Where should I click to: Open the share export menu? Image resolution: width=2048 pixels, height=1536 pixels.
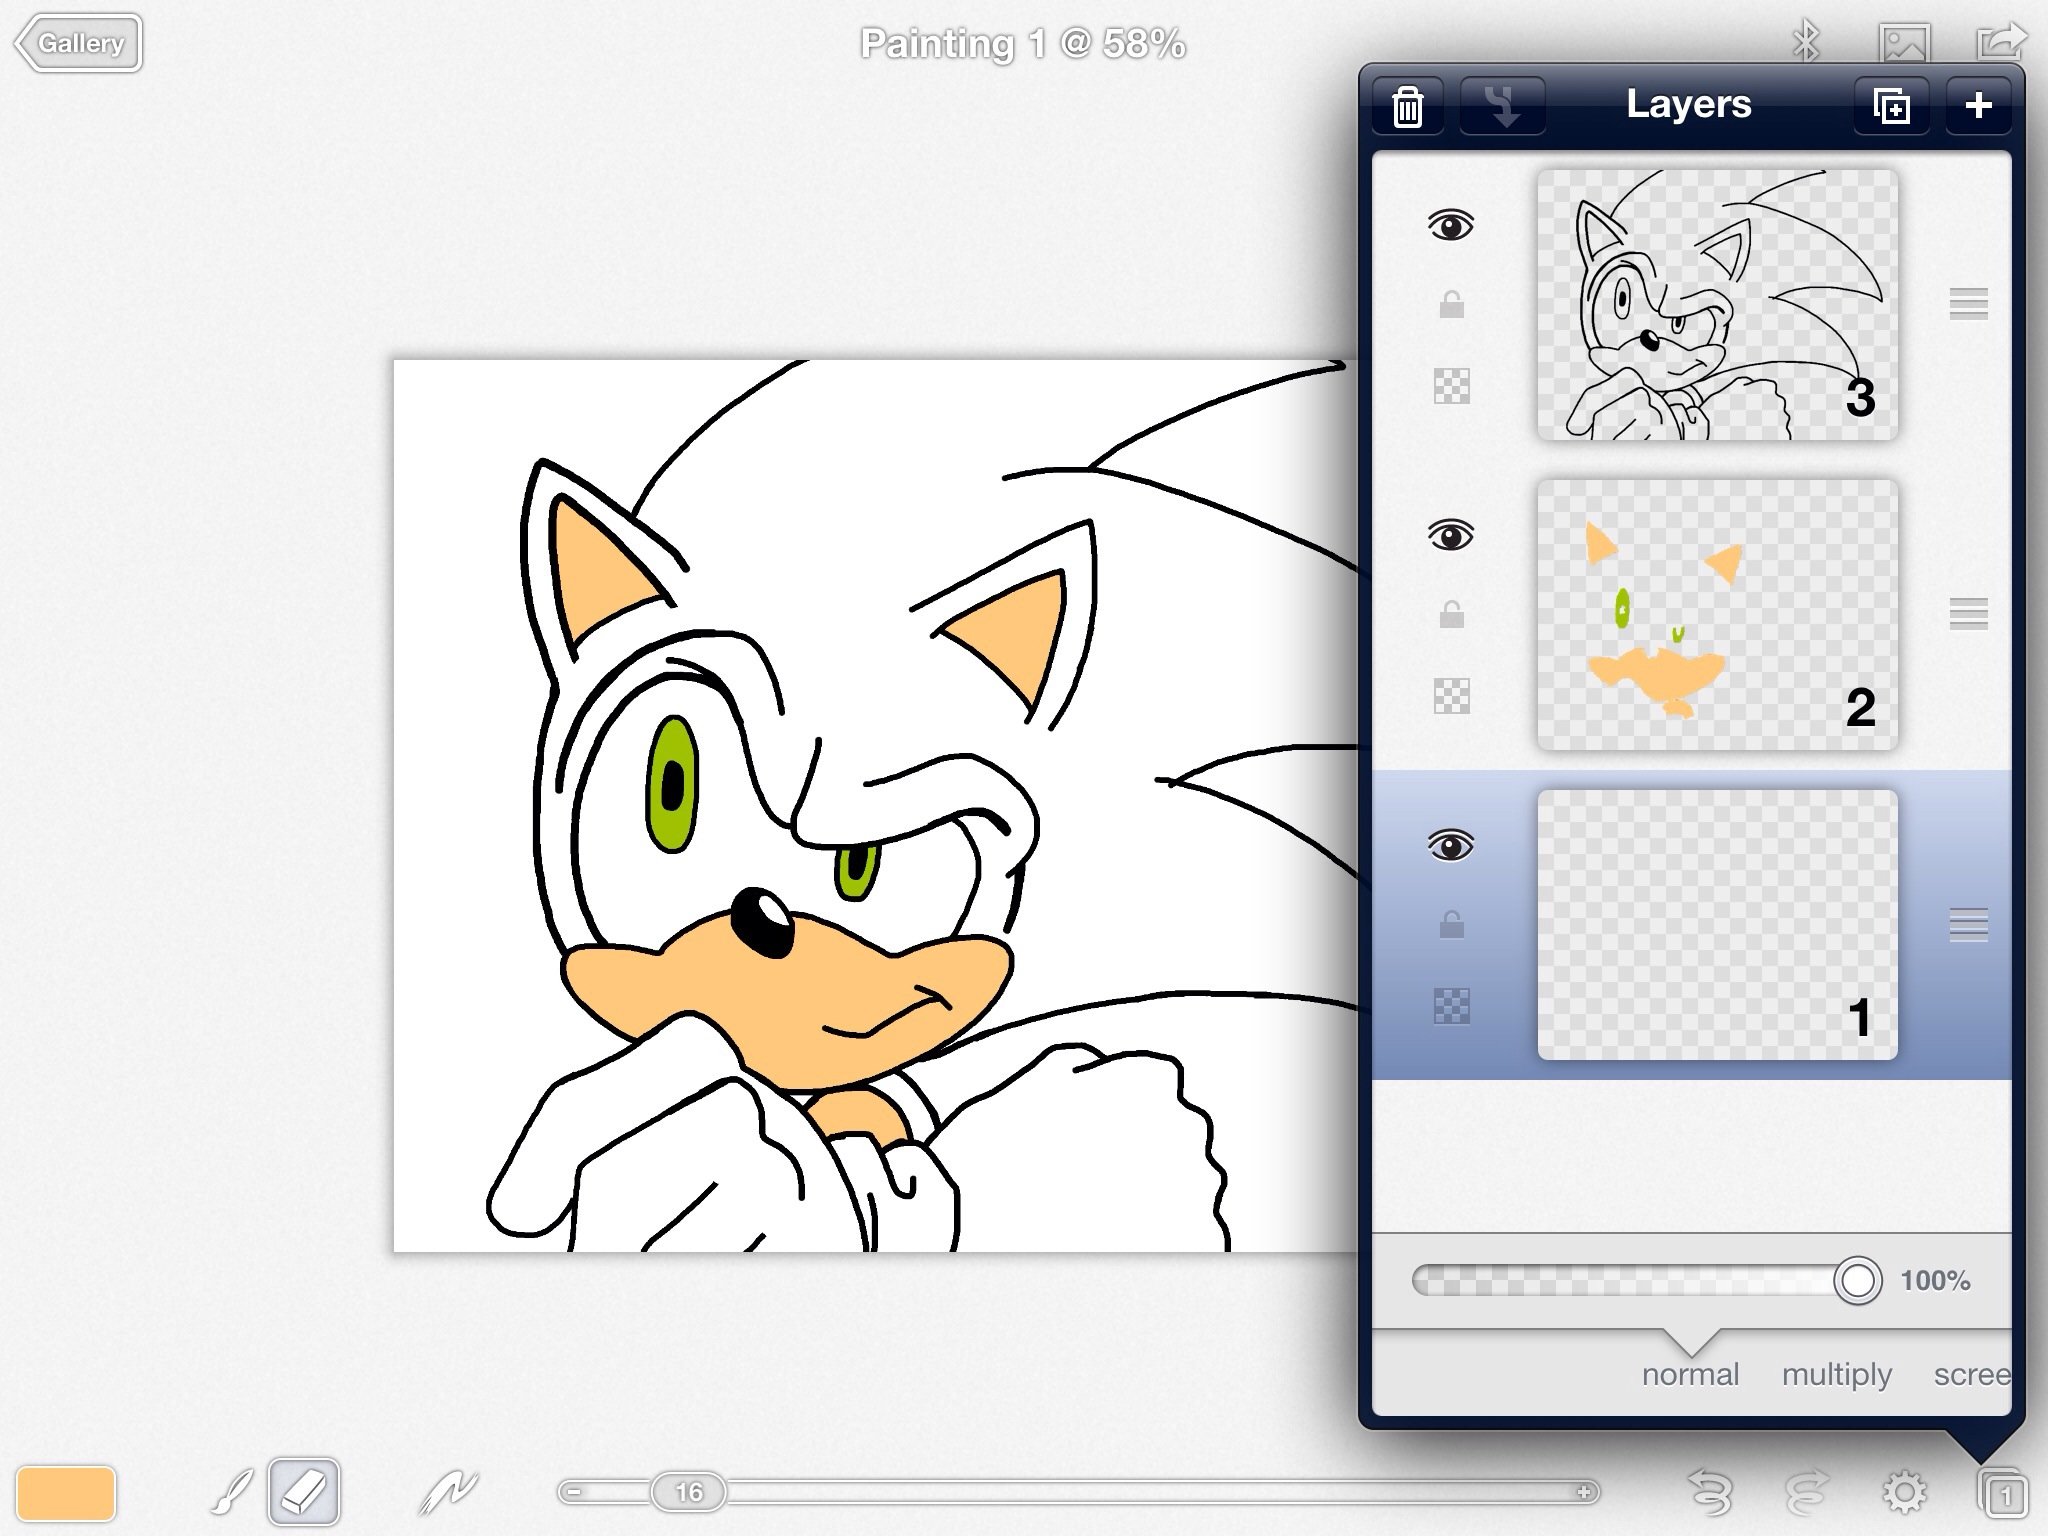[x=2001, y=42]
